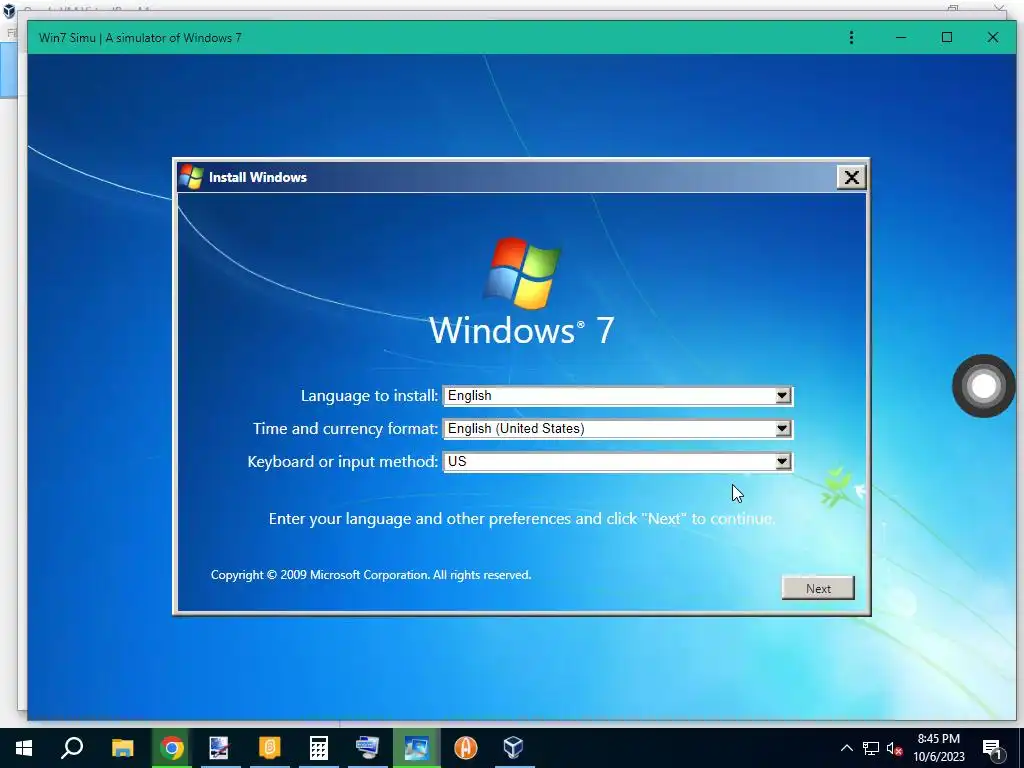Screen dimensions: 1024x768
Task: Maximize the Win7 Simu window
Action: 947,38
